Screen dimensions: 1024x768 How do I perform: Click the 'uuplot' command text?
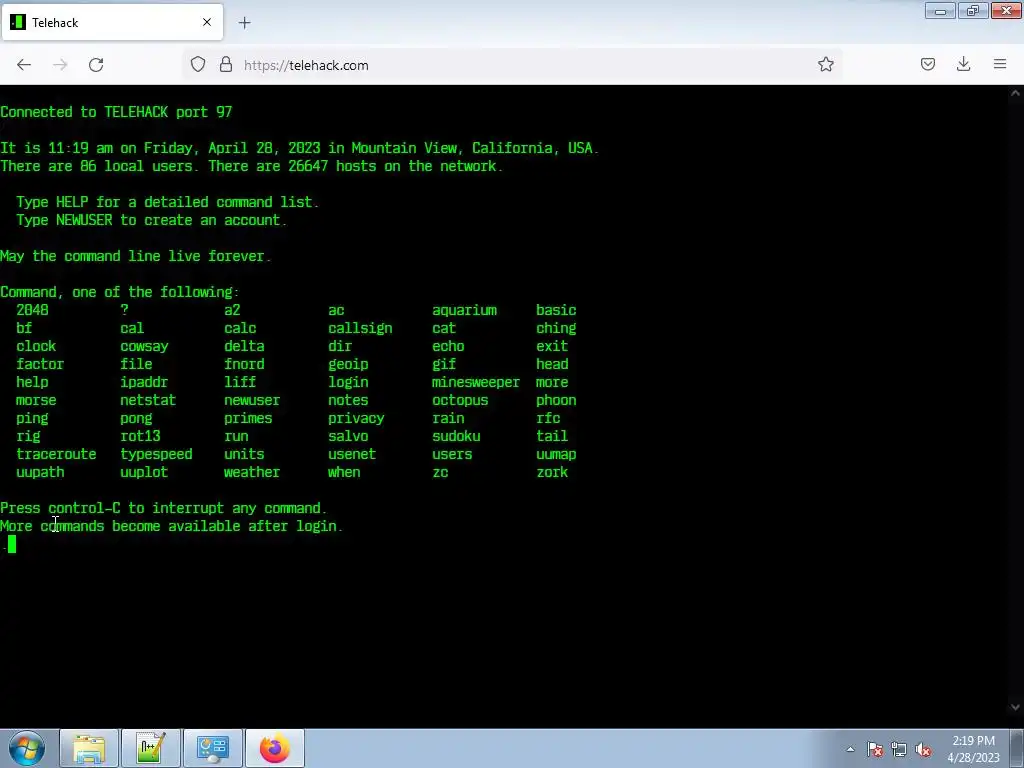click(x=144, y=472)
